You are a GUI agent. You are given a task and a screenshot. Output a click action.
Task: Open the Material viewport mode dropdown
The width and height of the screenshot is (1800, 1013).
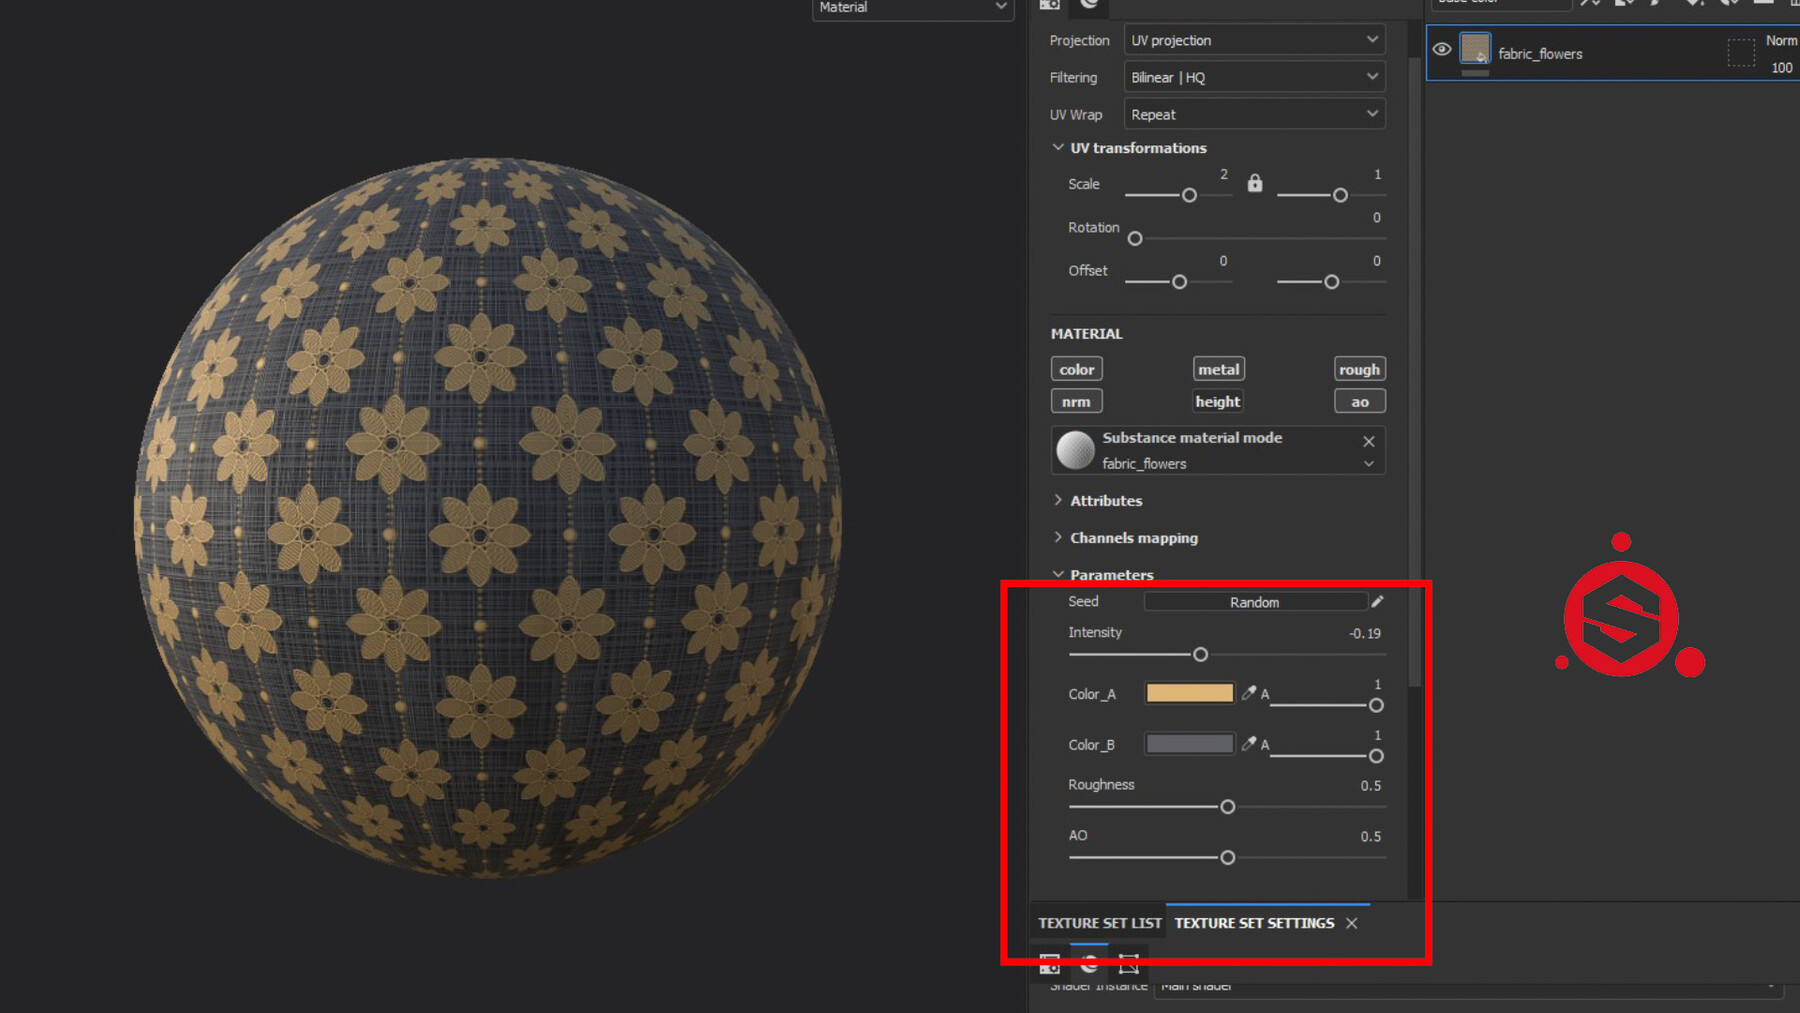coord(911,8)
